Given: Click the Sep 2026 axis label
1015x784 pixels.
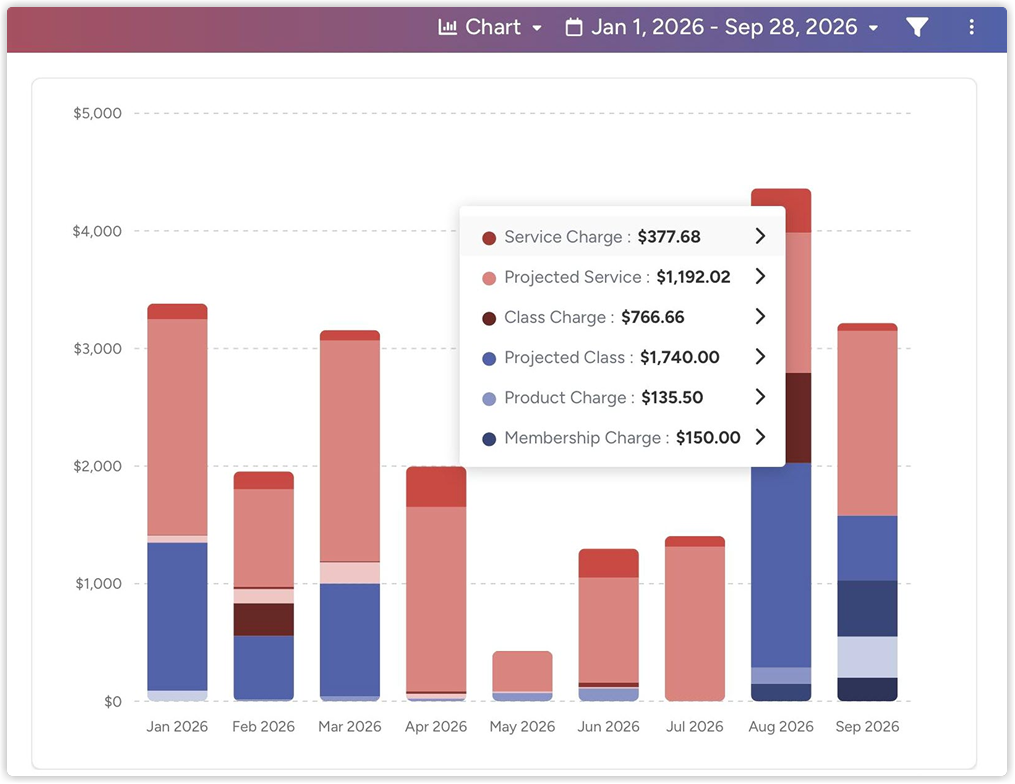Looking at the screenshot, I should click(867, 726).
